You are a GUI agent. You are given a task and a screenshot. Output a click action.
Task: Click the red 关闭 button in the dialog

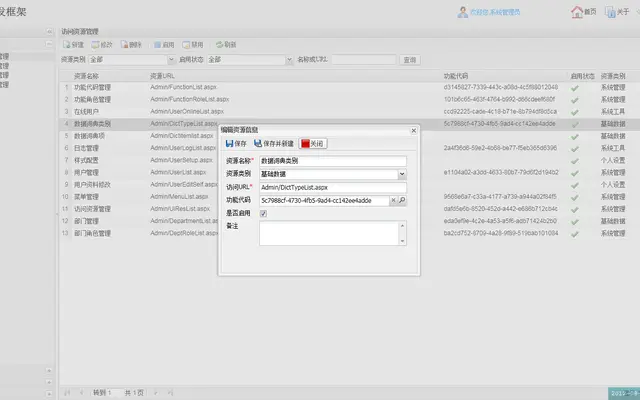(x=313, y=144)
